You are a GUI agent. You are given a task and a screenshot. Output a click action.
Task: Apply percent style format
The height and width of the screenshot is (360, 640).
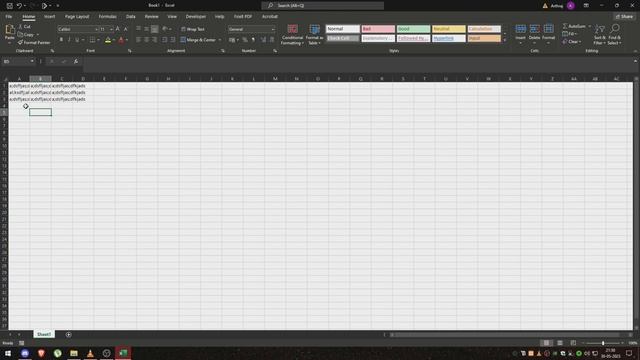coord(245,40)
